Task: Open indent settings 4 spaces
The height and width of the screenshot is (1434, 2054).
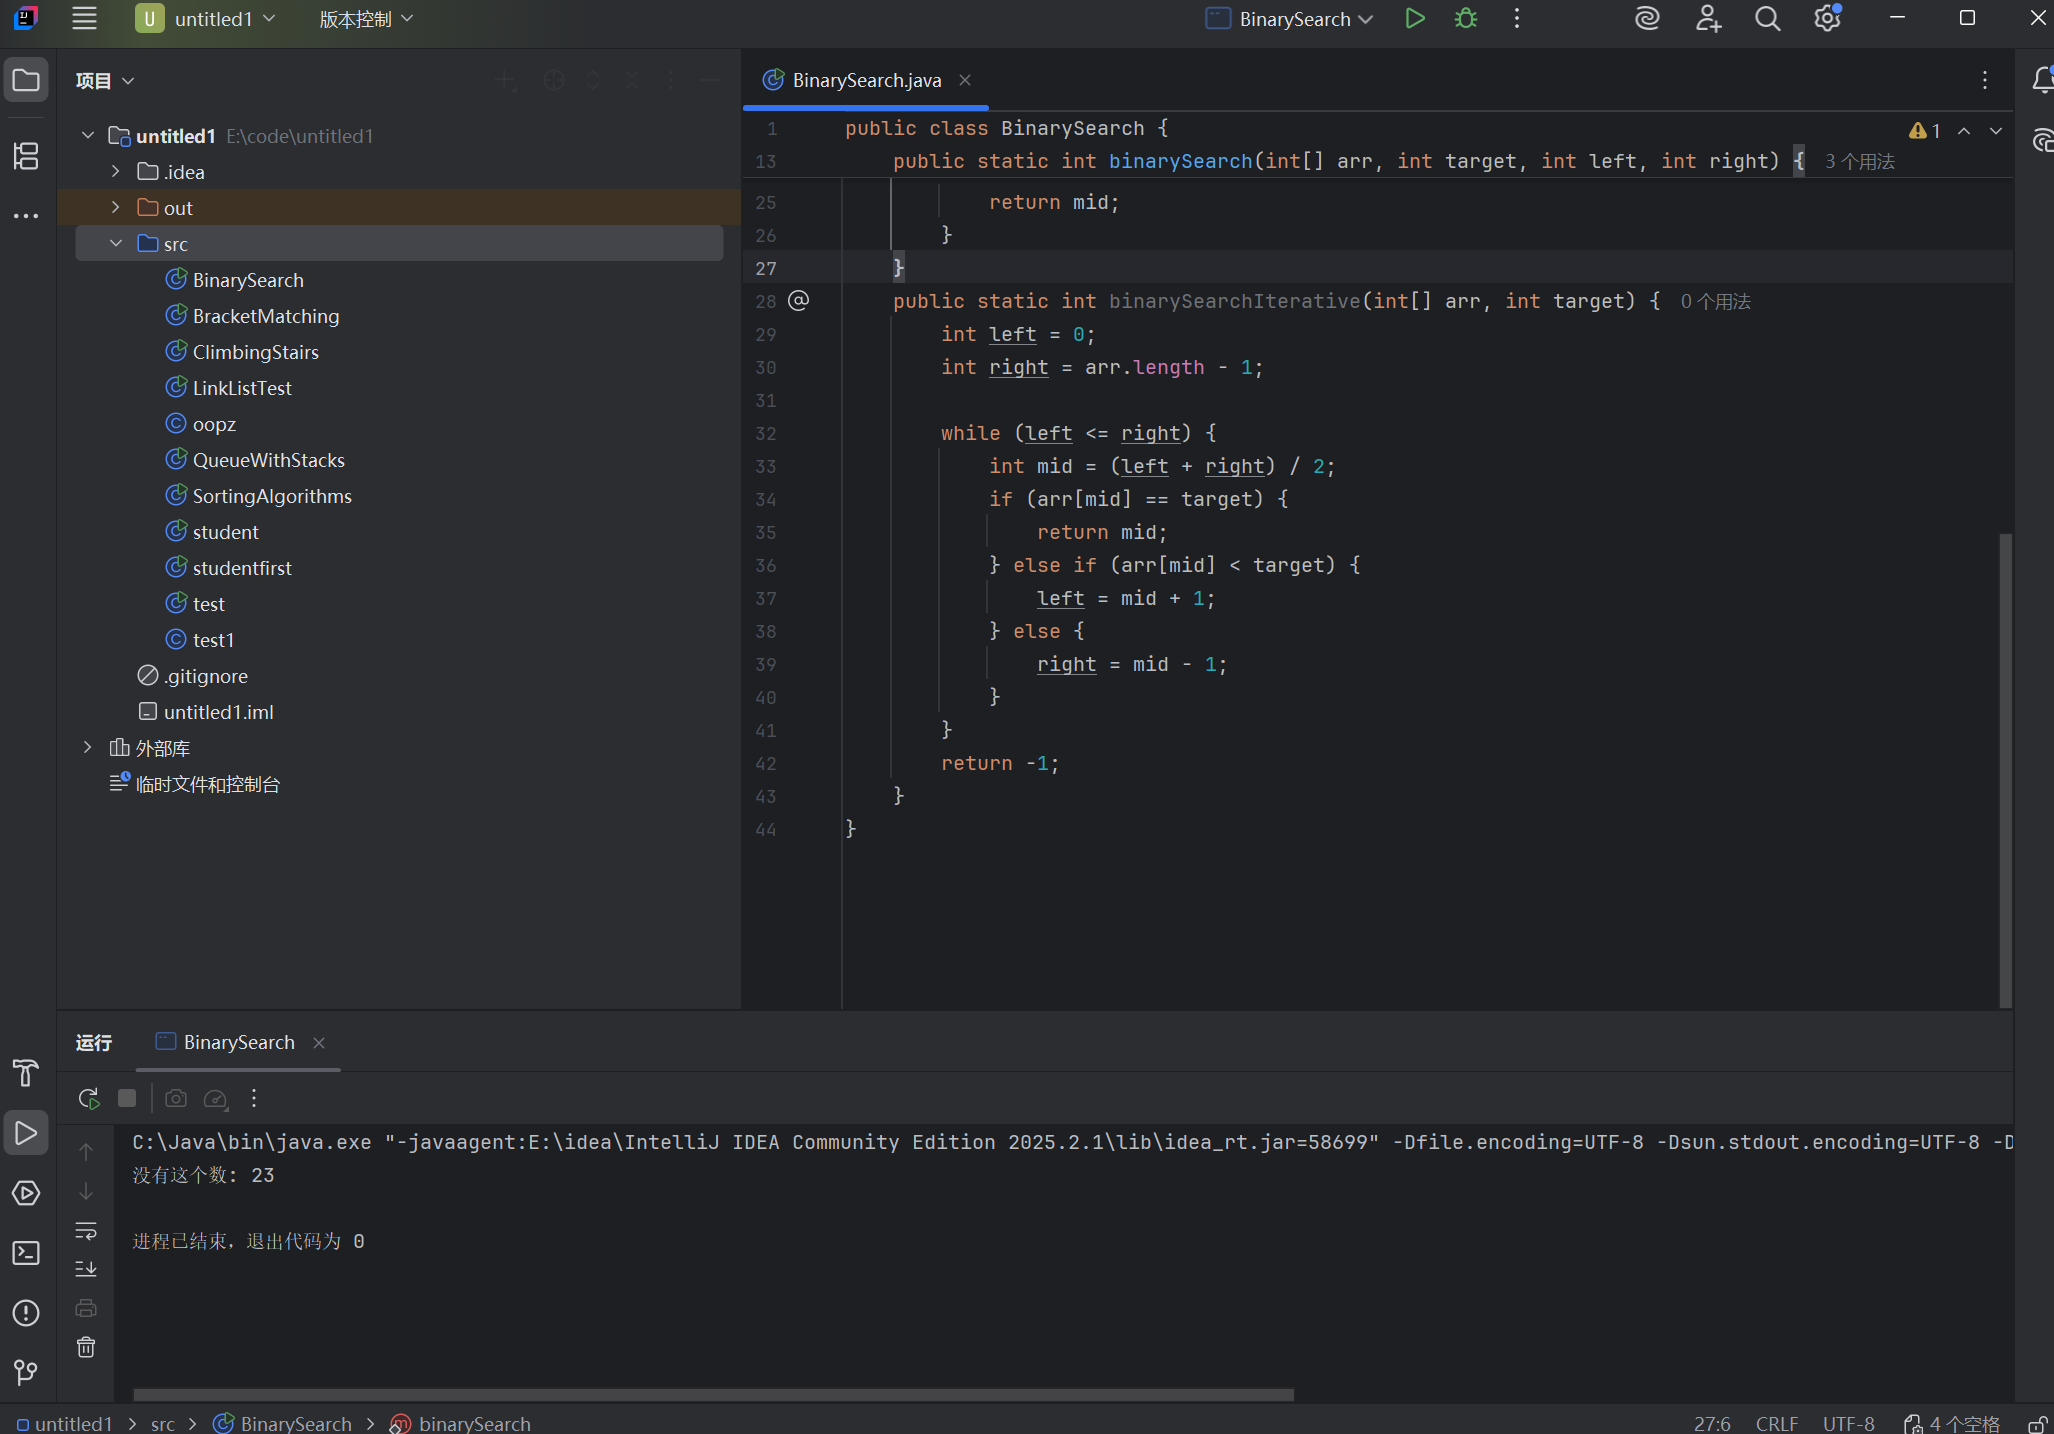Action: click(x=1952, y=1424)
